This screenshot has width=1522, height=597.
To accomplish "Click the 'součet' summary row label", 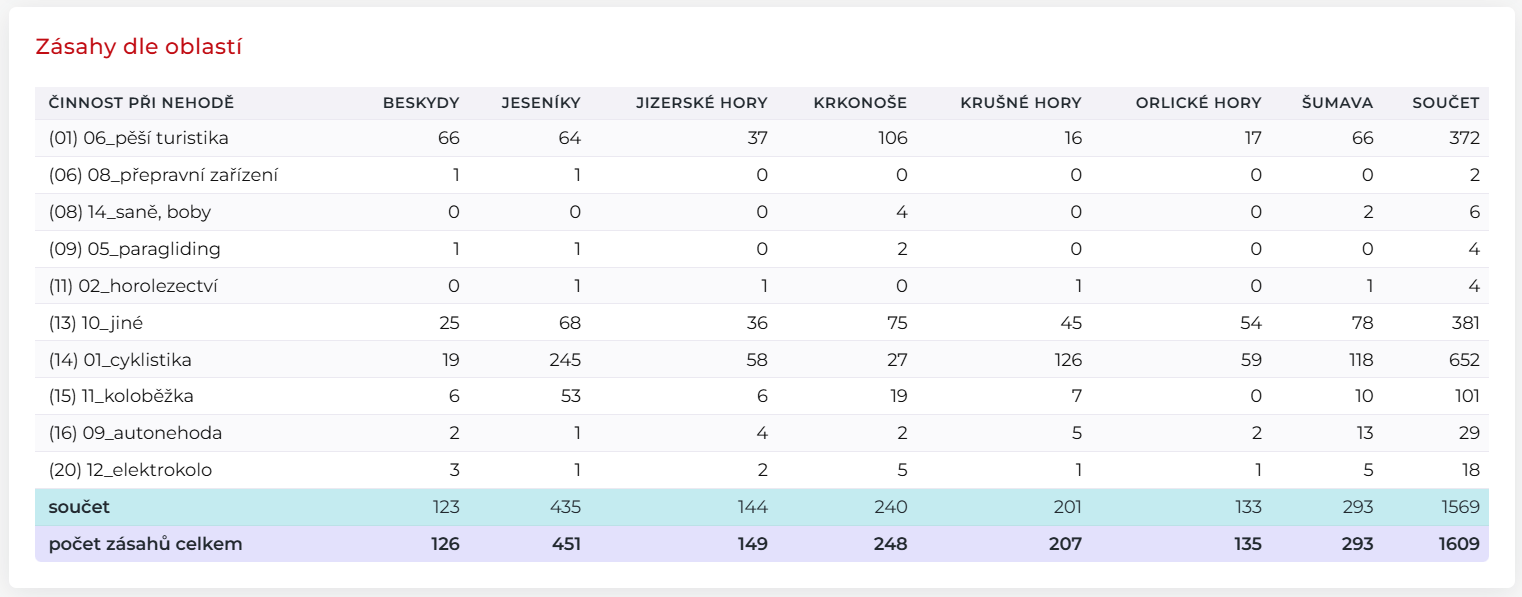I will (x=79, y=507).
